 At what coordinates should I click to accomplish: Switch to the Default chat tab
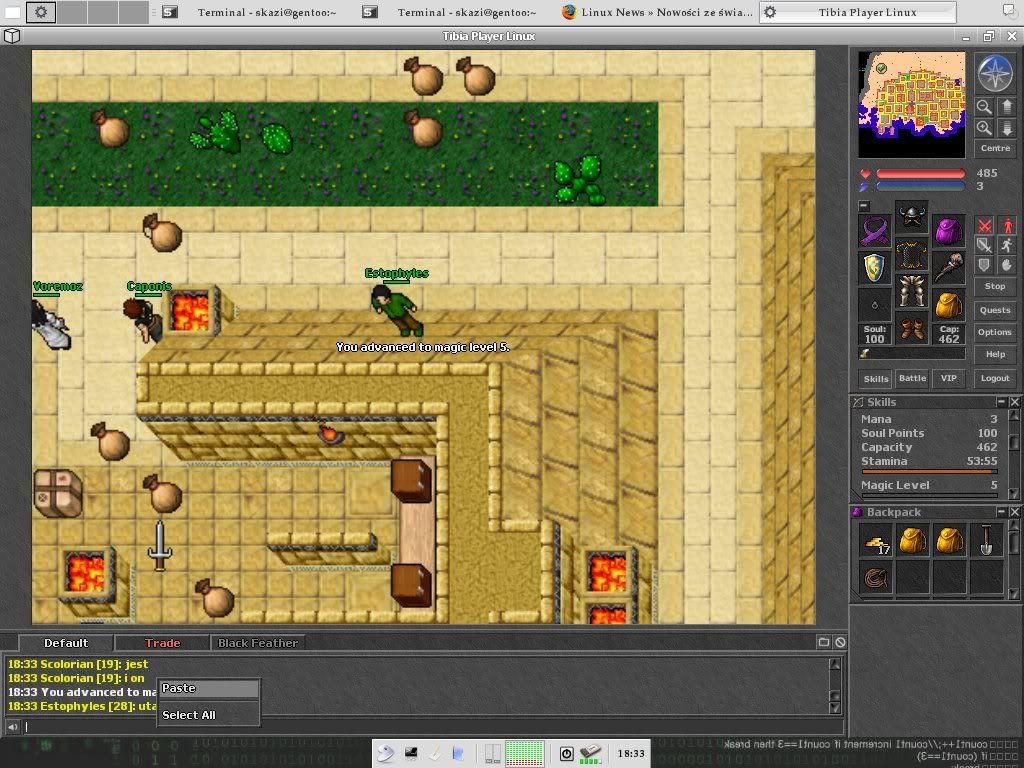pos(66,643)
